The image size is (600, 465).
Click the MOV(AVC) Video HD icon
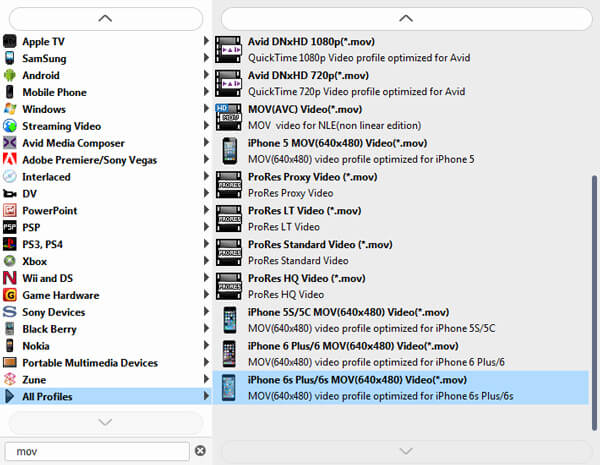coord(228,117)
